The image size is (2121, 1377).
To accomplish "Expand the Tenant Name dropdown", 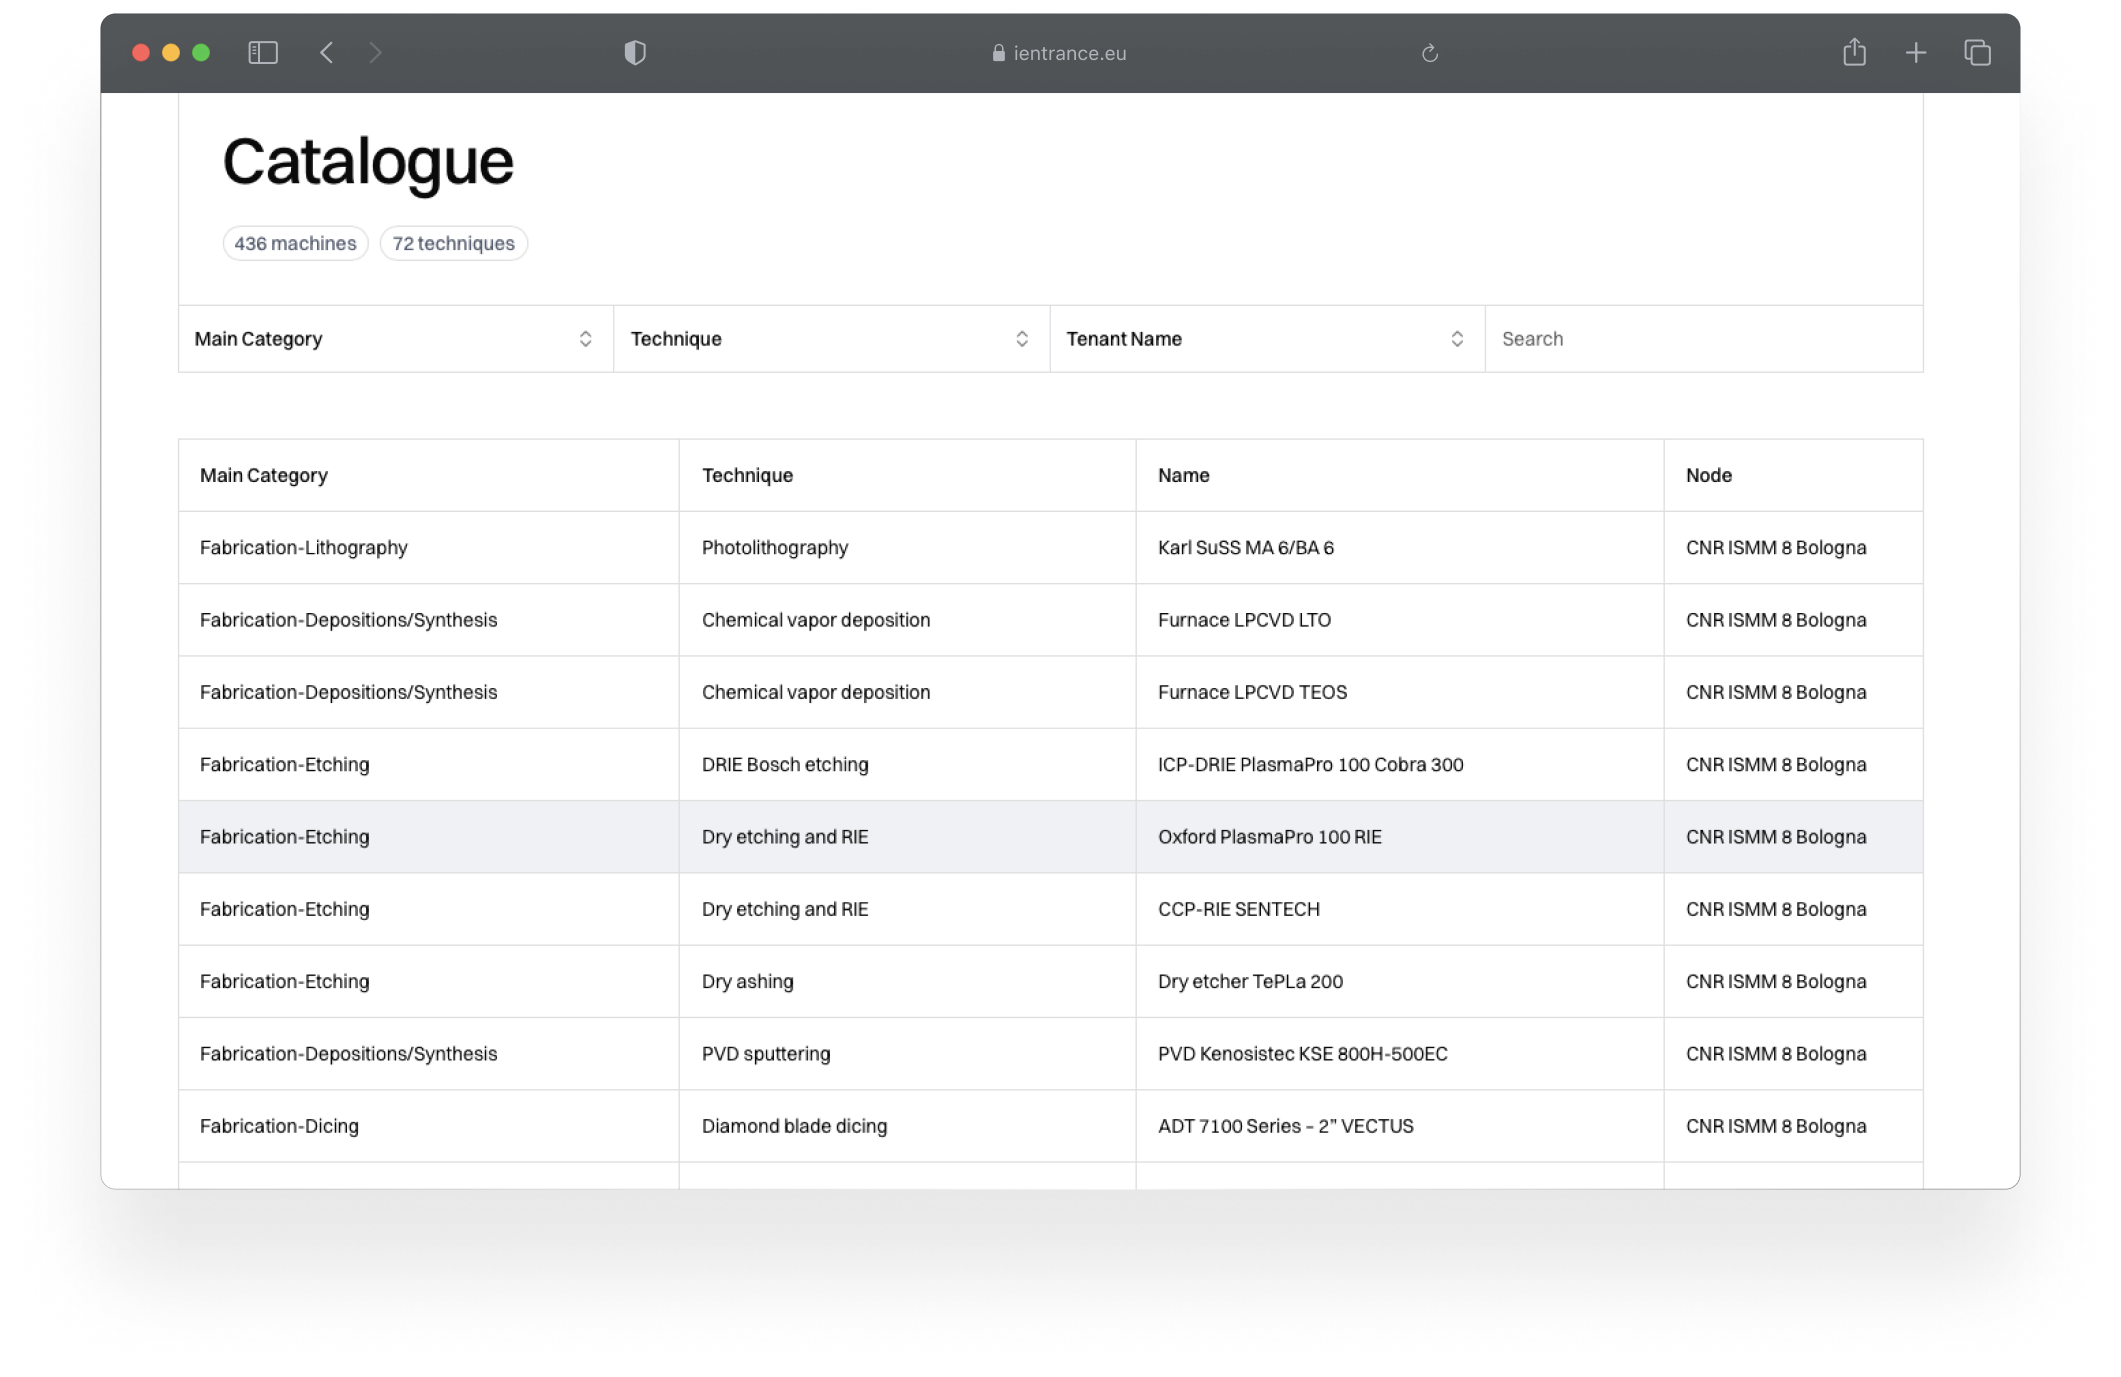I will coord(1267,339).
